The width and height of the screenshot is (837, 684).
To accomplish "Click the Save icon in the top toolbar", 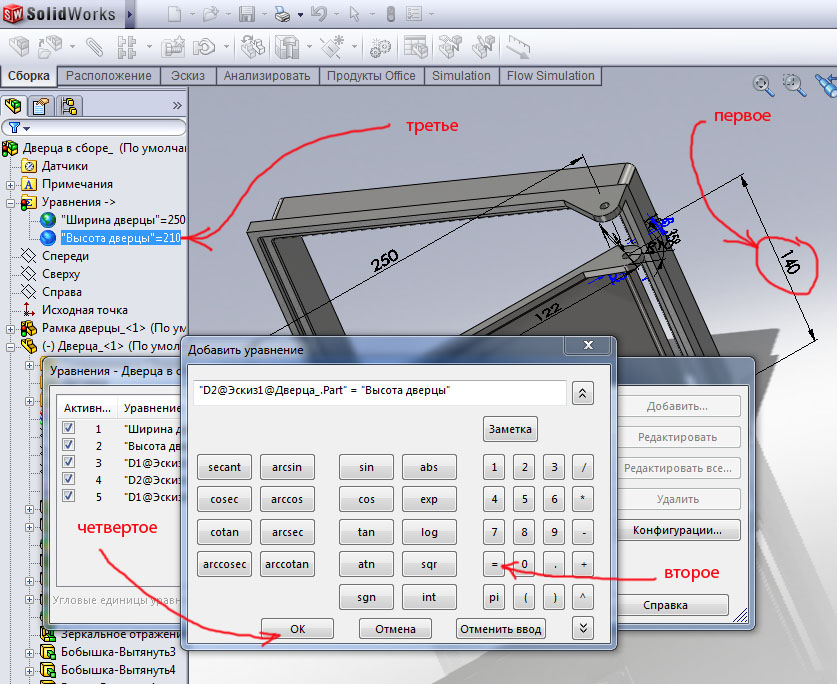I will pyautogui.click(x=246, y=14).
